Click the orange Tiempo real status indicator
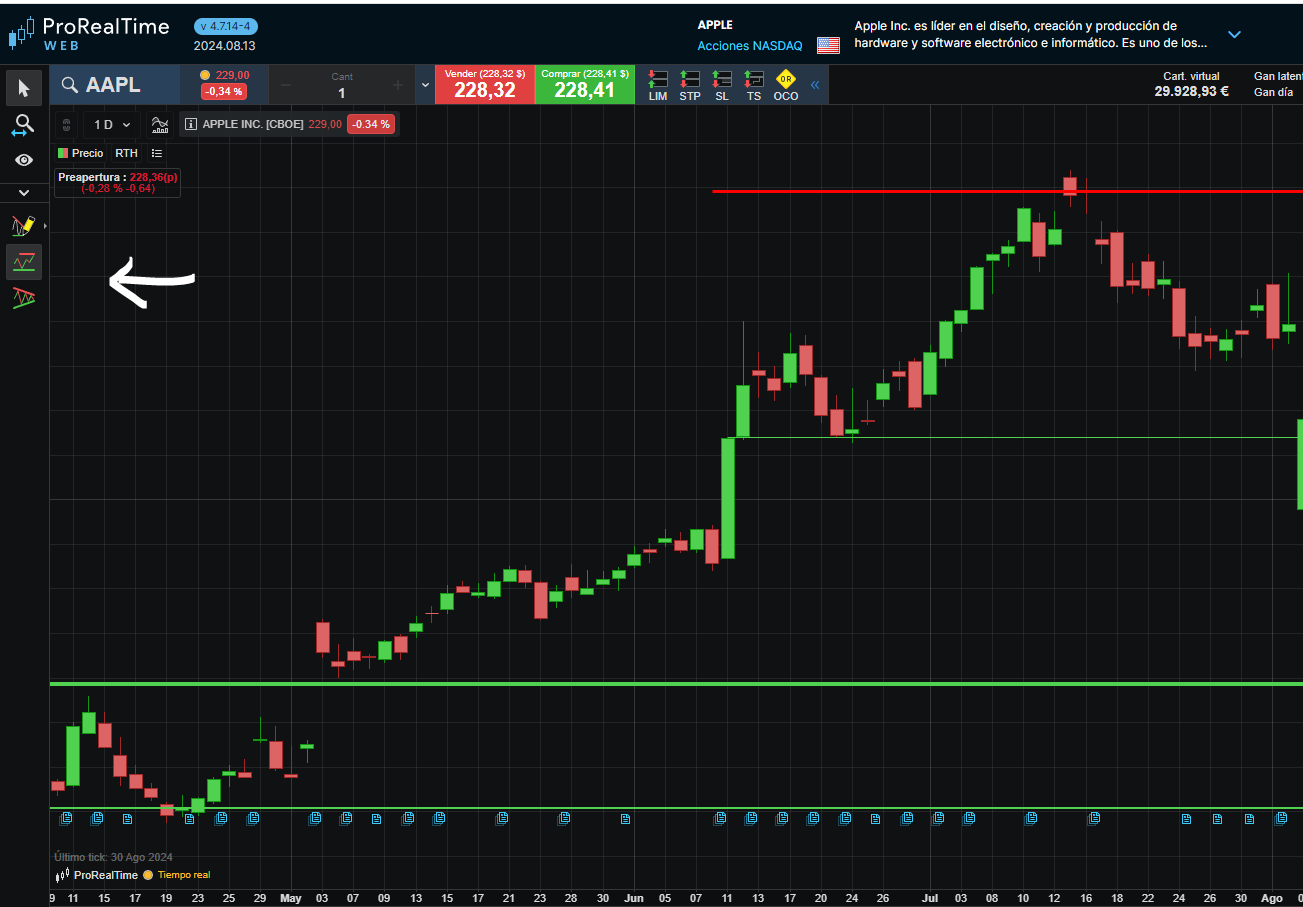The width and height of the screenshot is (1303, 907). tap(176, 875)
